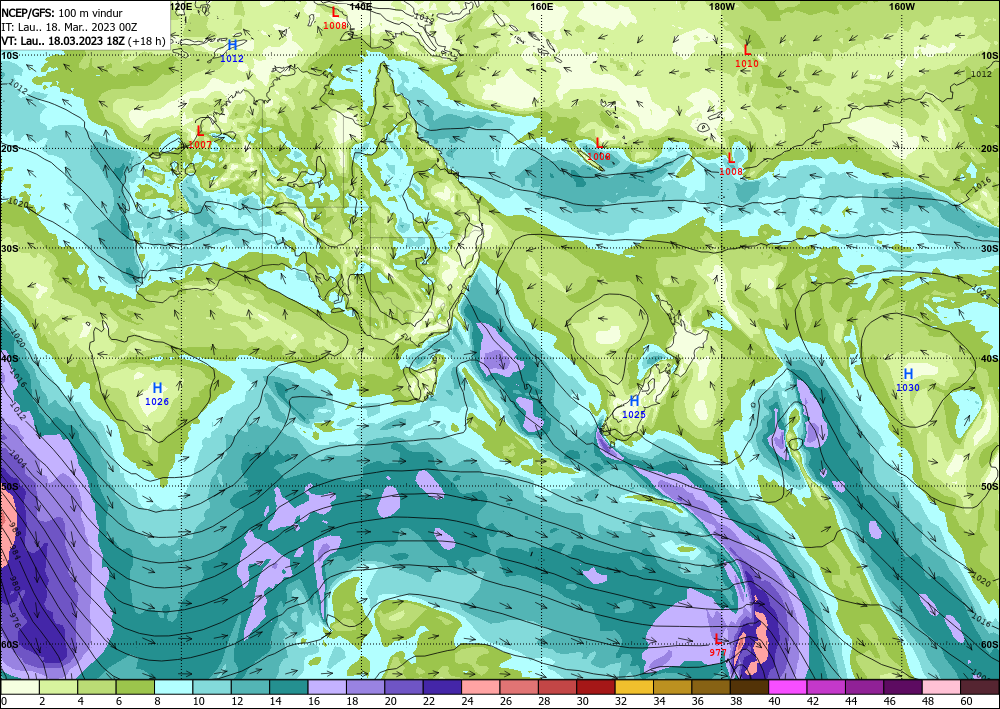Click the legend value 24
Screen dimensions: 1000x709
tap(467, 702)
